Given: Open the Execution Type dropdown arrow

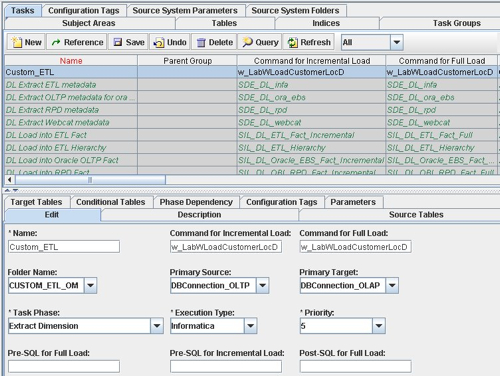Looking at the screenshot, I should tap(250, 326).
